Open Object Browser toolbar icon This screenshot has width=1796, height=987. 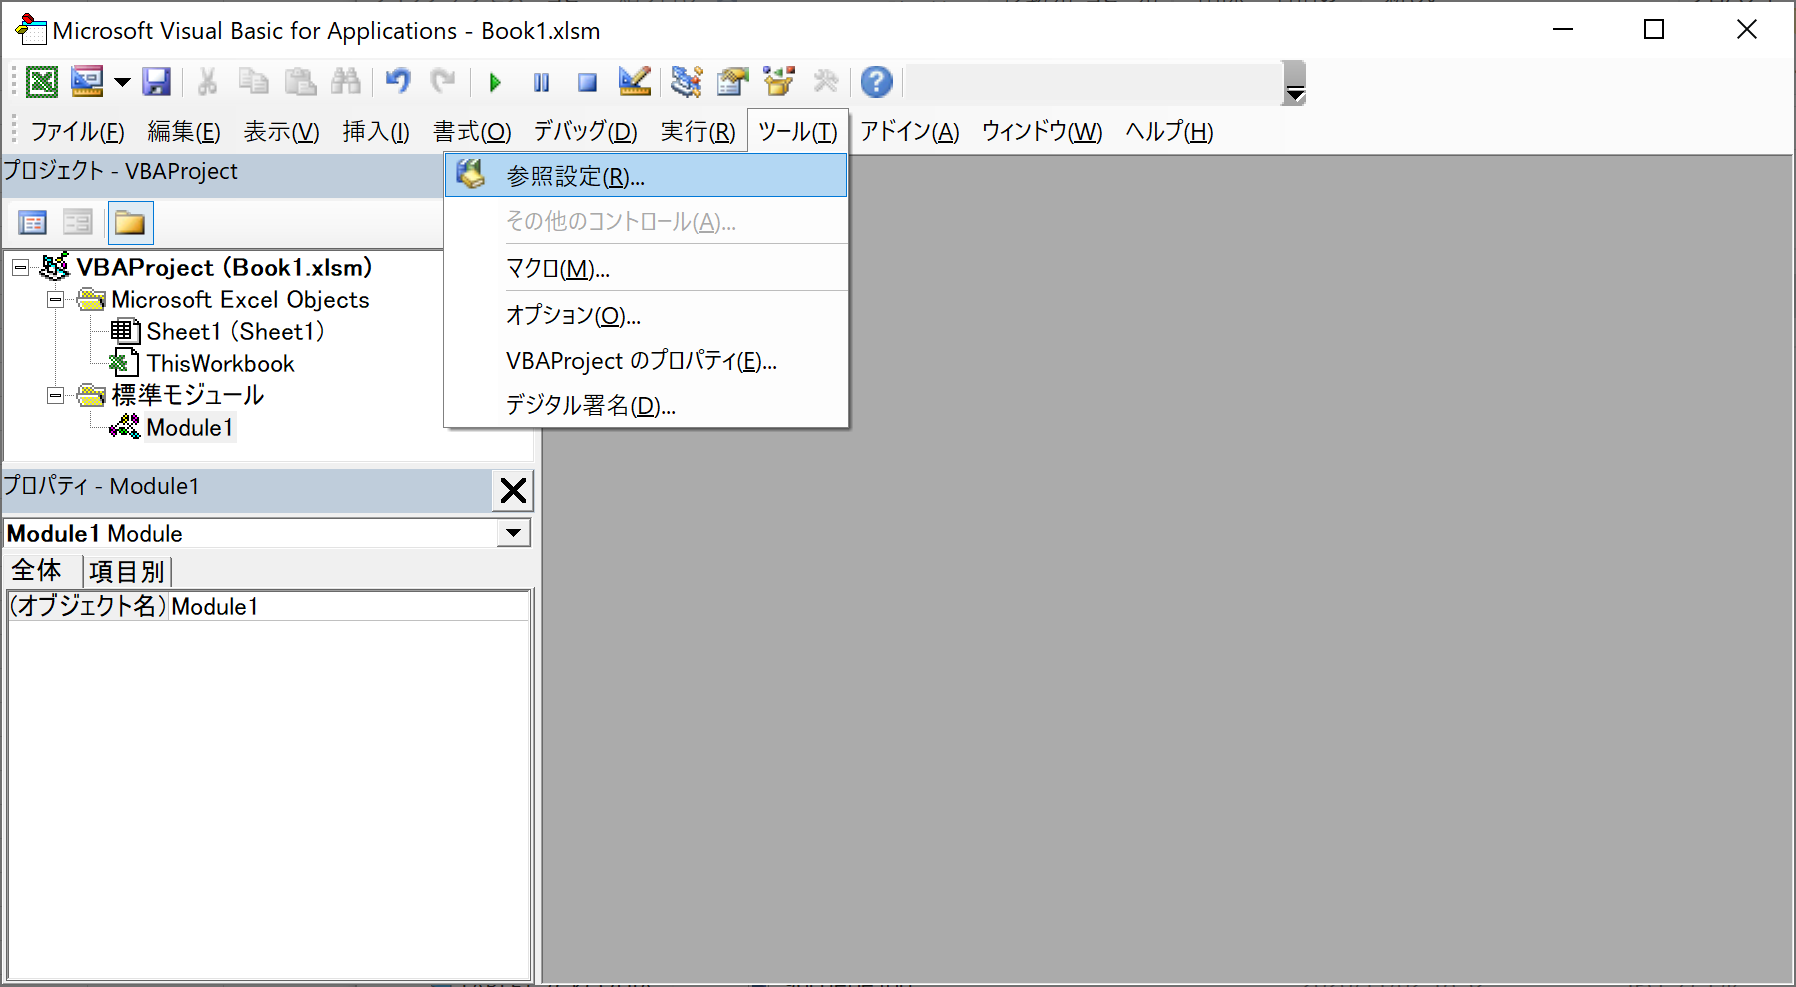tap(778, 82)
